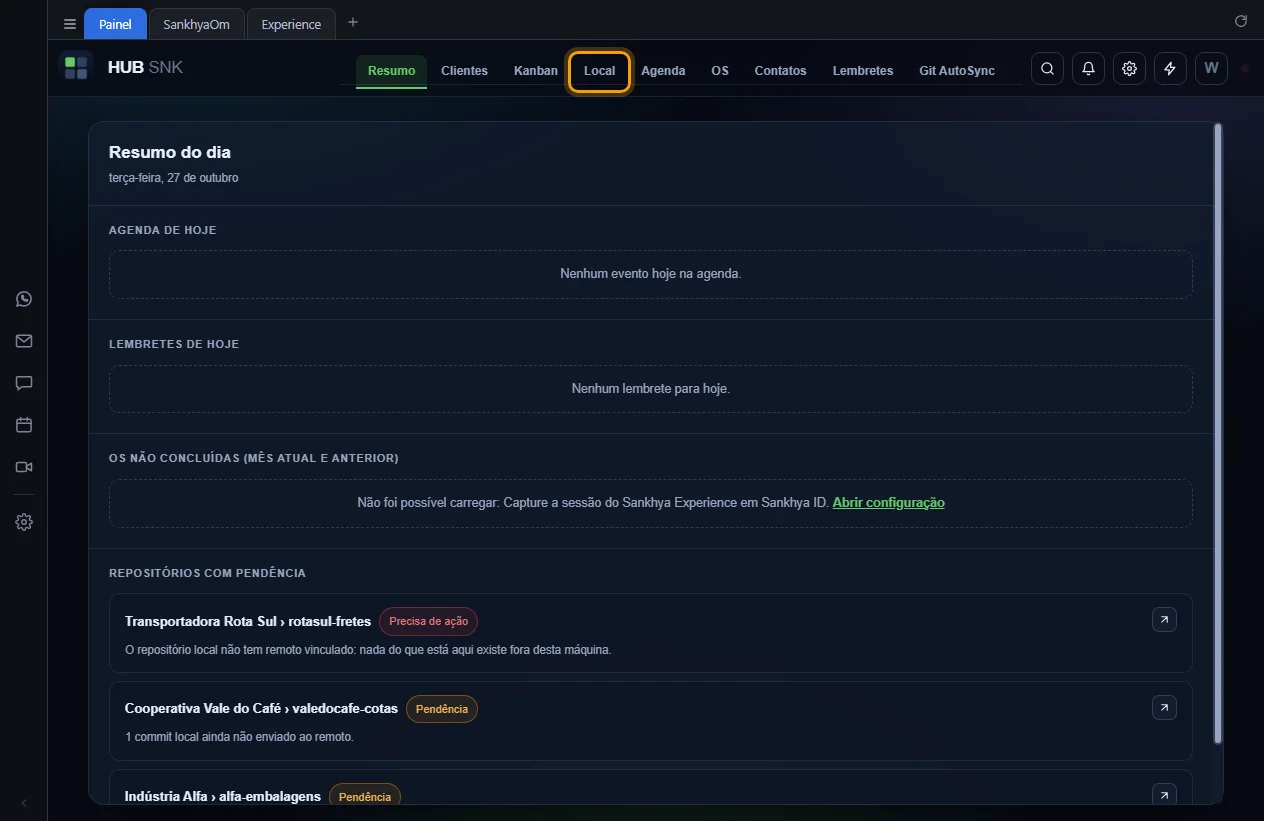Open the OS section
Image resolution: width=1264 pixels, height=821 pixels.
[x=720, y=70]
